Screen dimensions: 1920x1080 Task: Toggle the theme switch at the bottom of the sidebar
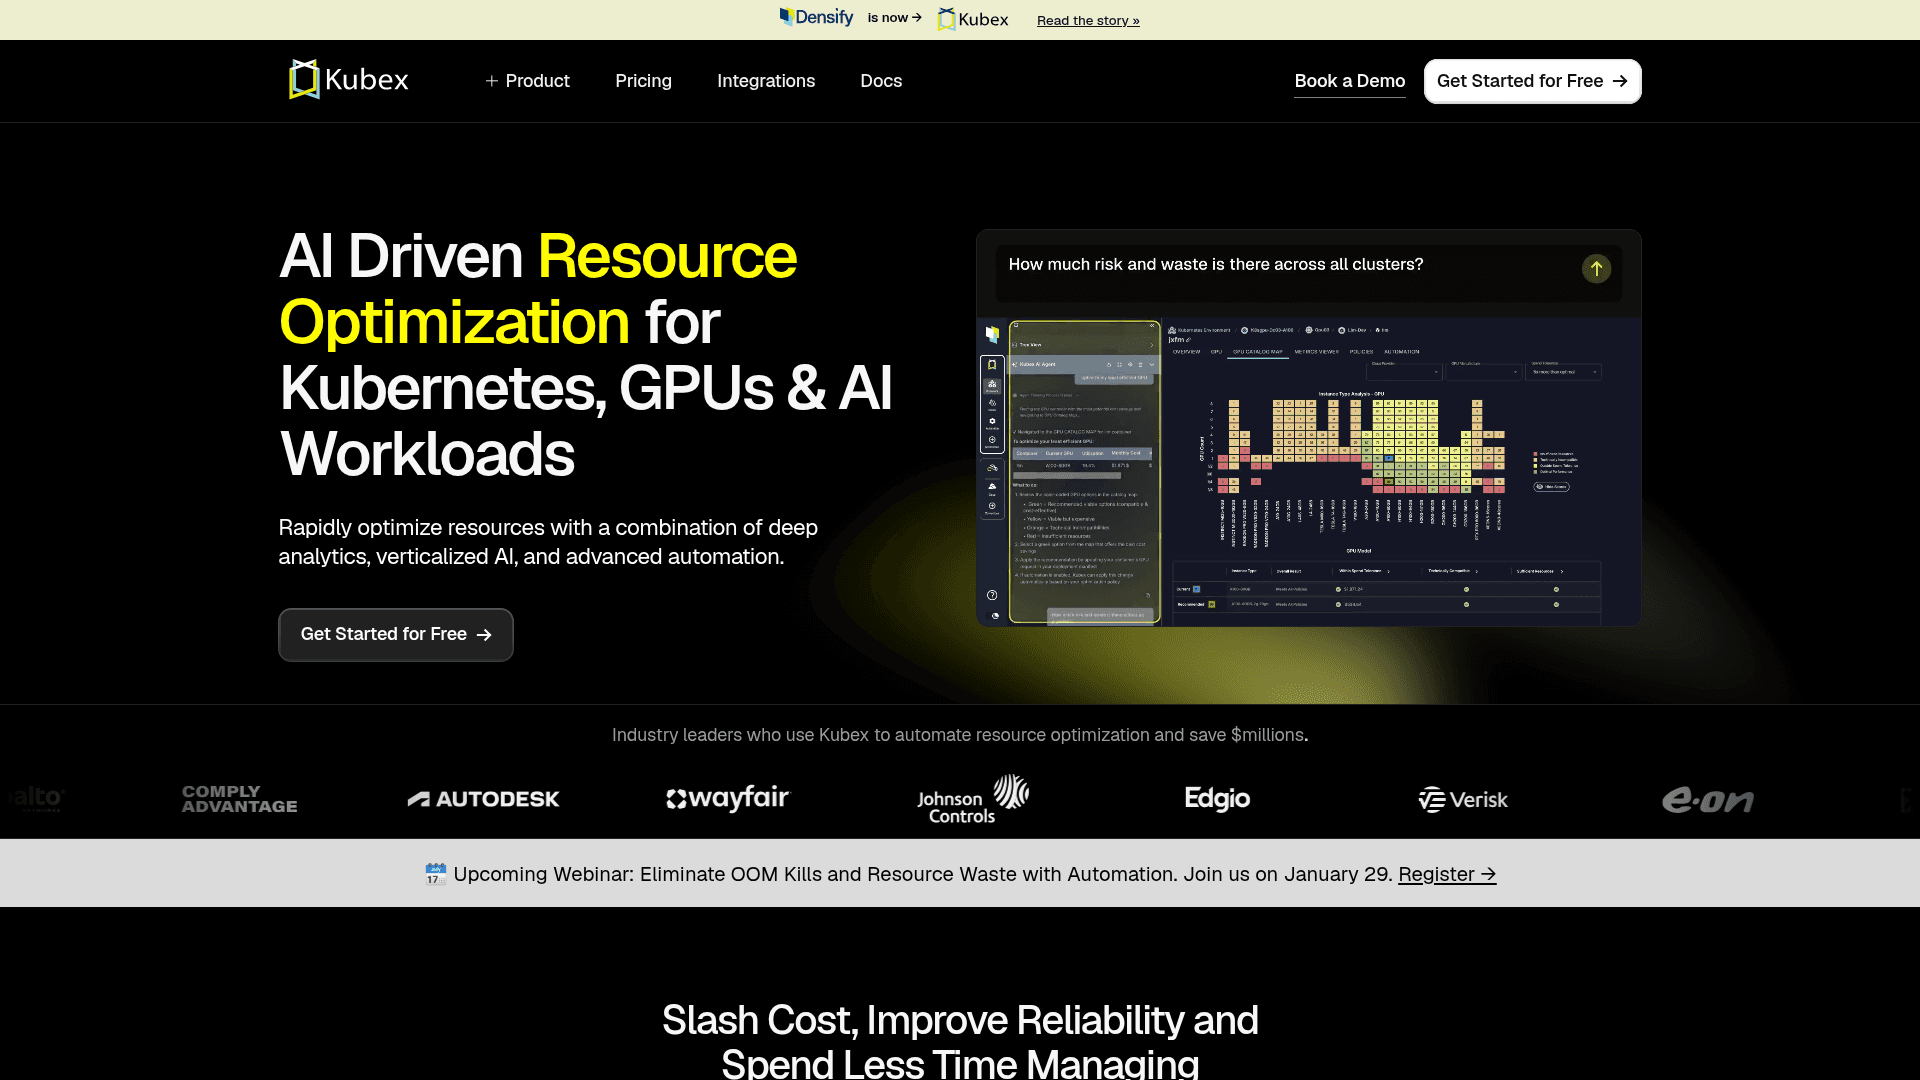pos(995,616)
